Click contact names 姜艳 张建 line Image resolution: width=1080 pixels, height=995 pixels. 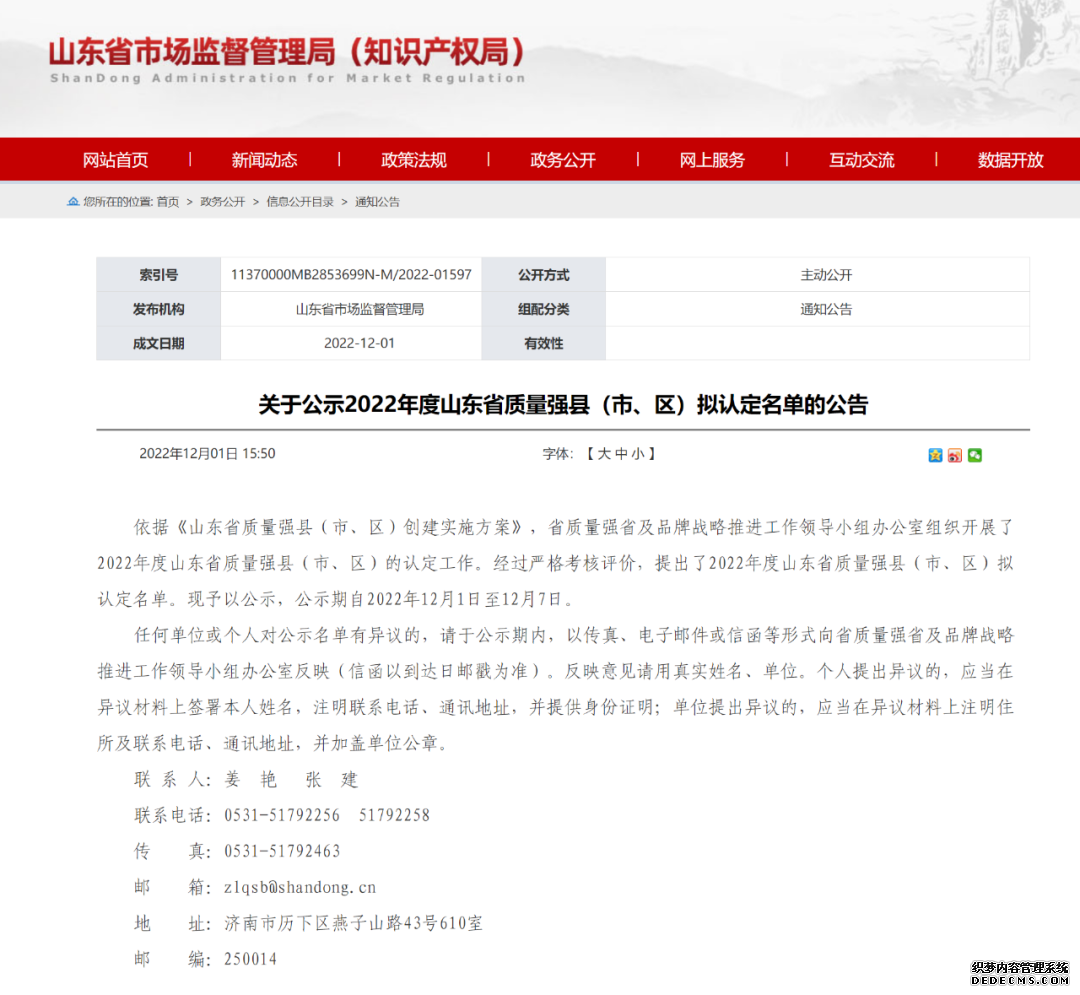291,779
